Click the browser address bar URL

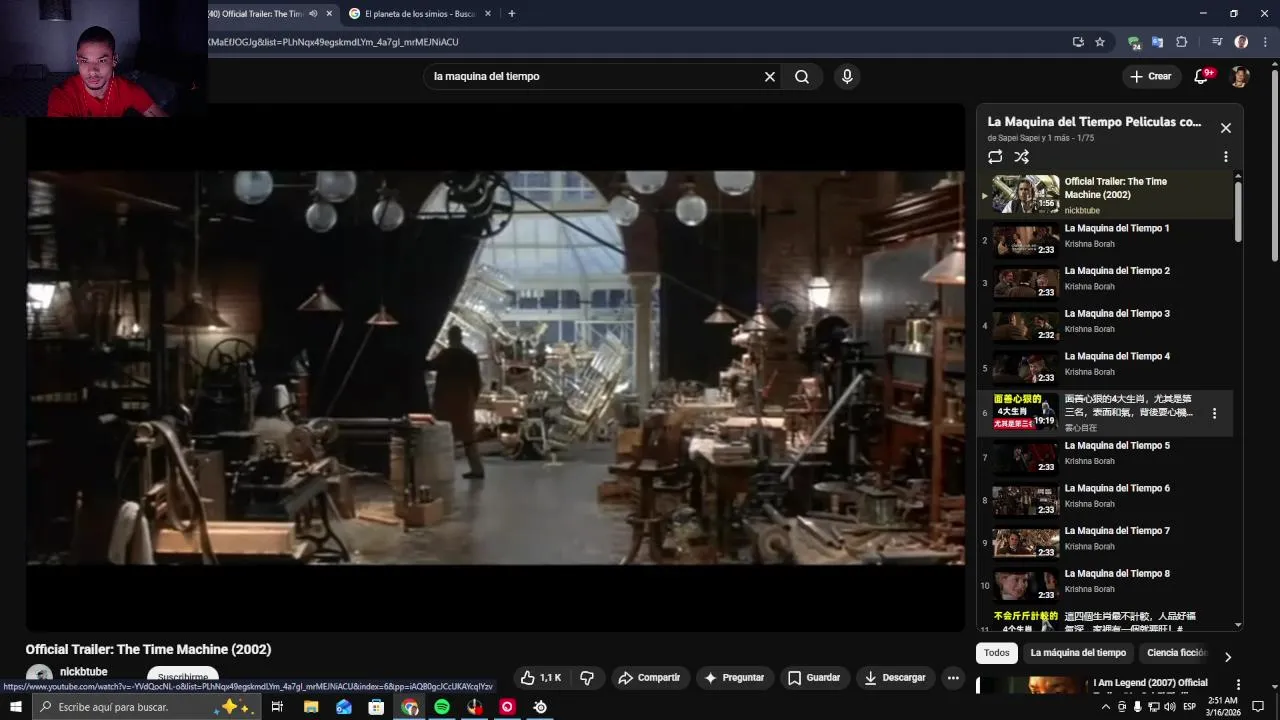tap(334, 42)
